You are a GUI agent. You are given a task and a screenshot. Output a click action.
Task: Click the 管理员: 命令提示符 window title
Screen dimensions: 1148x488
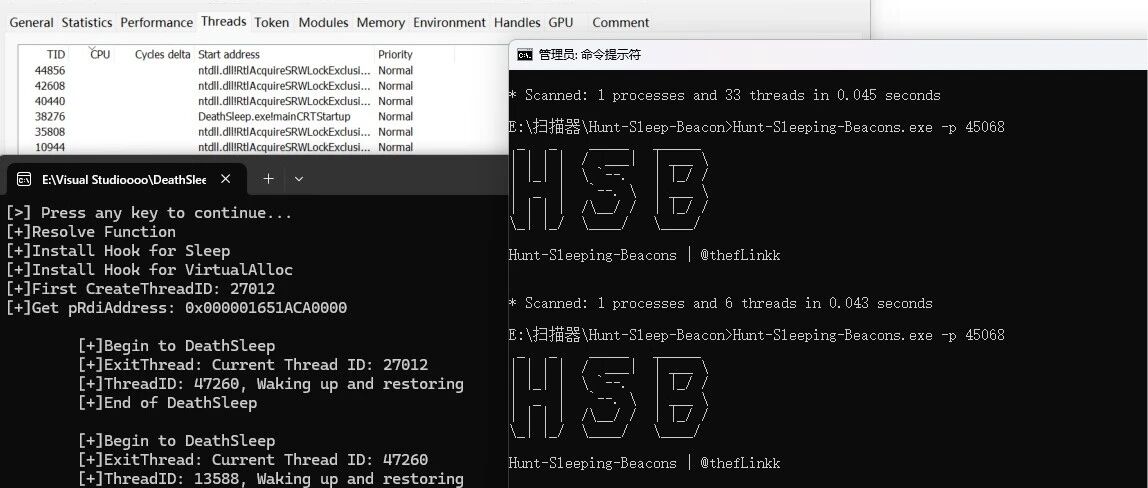coord(589,55)
